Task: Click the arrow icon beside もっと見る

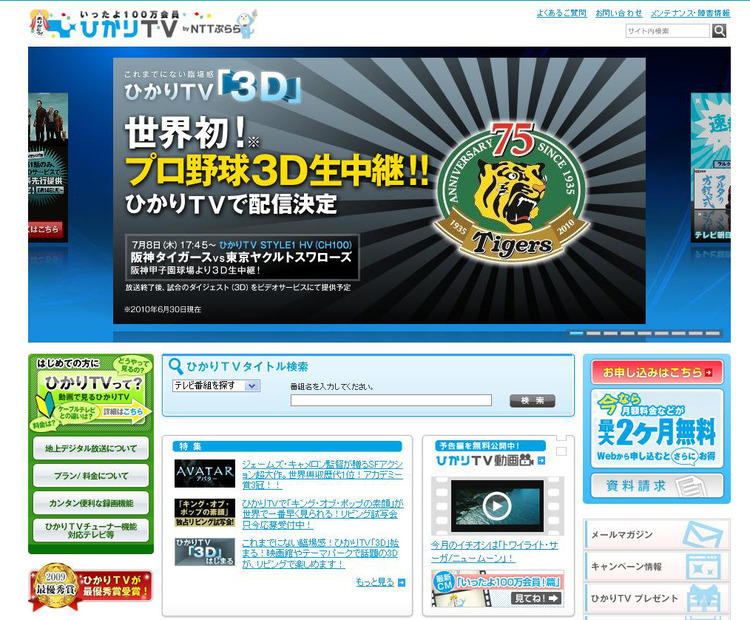Action: point(401,583)
